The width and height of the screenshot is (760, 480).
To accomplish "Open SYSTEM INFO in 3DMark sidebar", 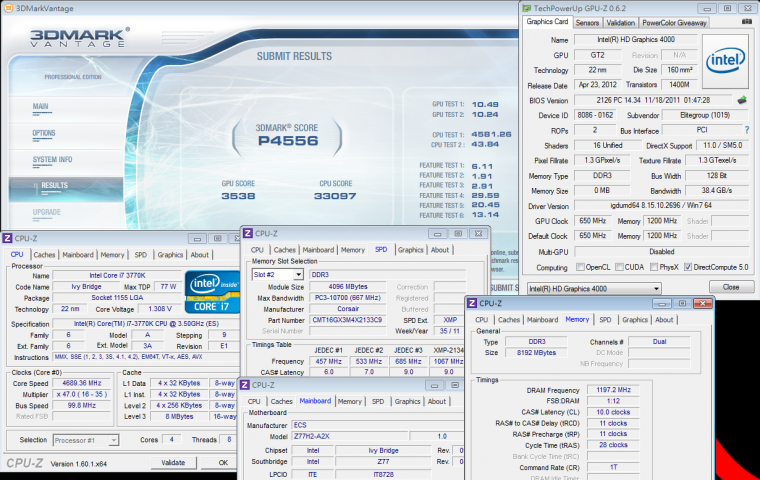I will click(x=52, y=160).
